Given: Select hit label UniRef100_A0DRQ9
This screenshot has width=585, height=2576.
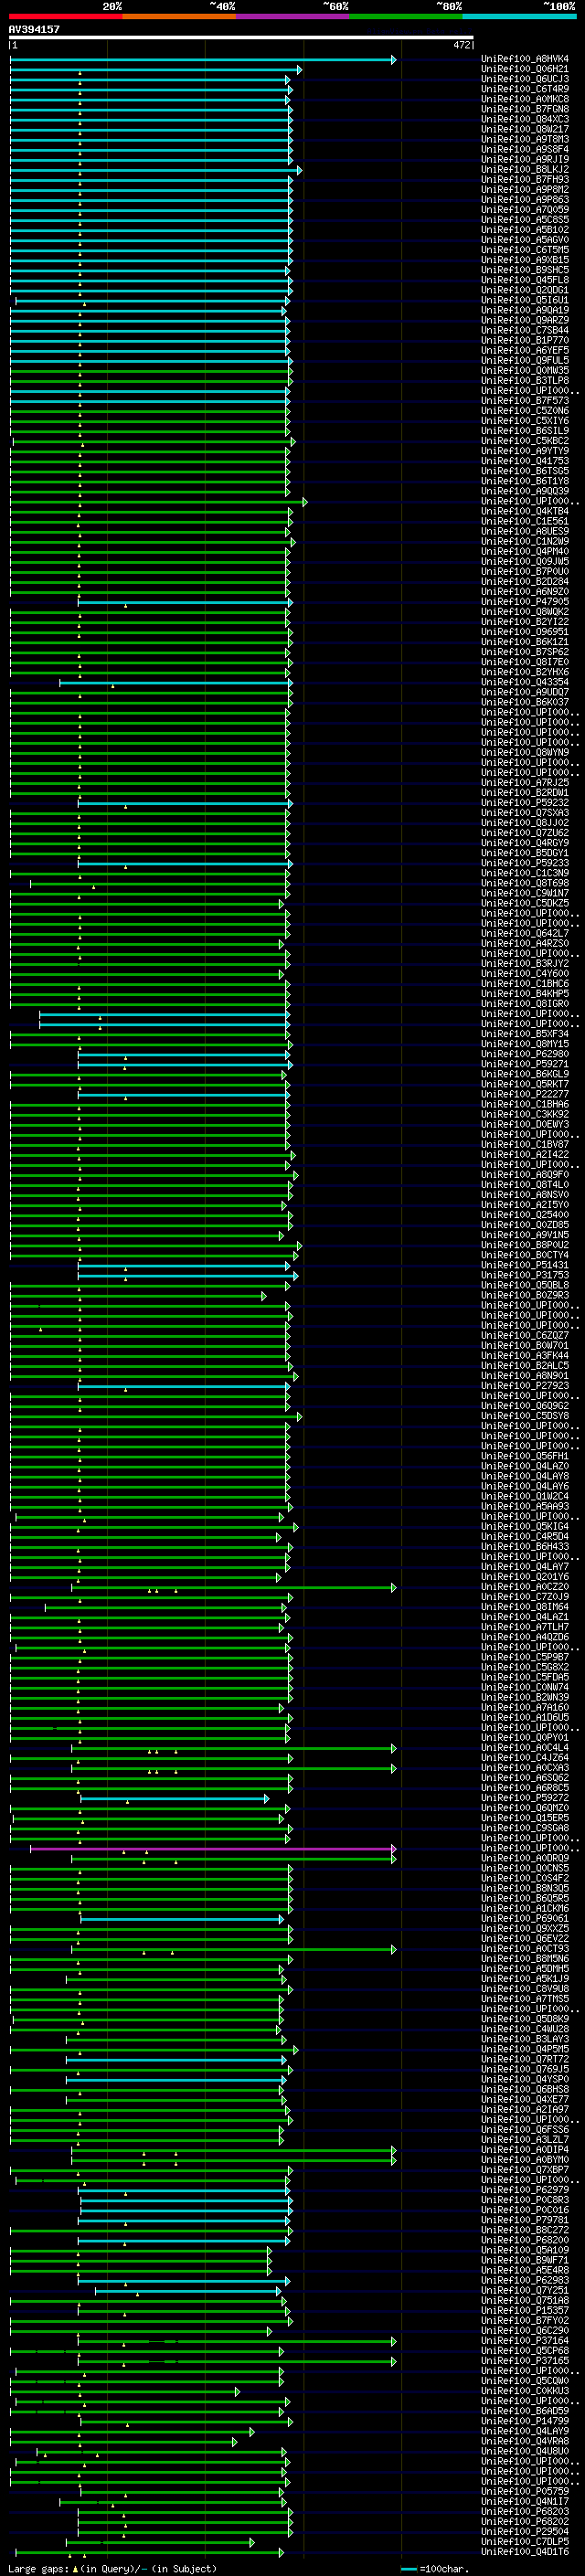Looking at the screenshot, I should (x=525, y=1858).
